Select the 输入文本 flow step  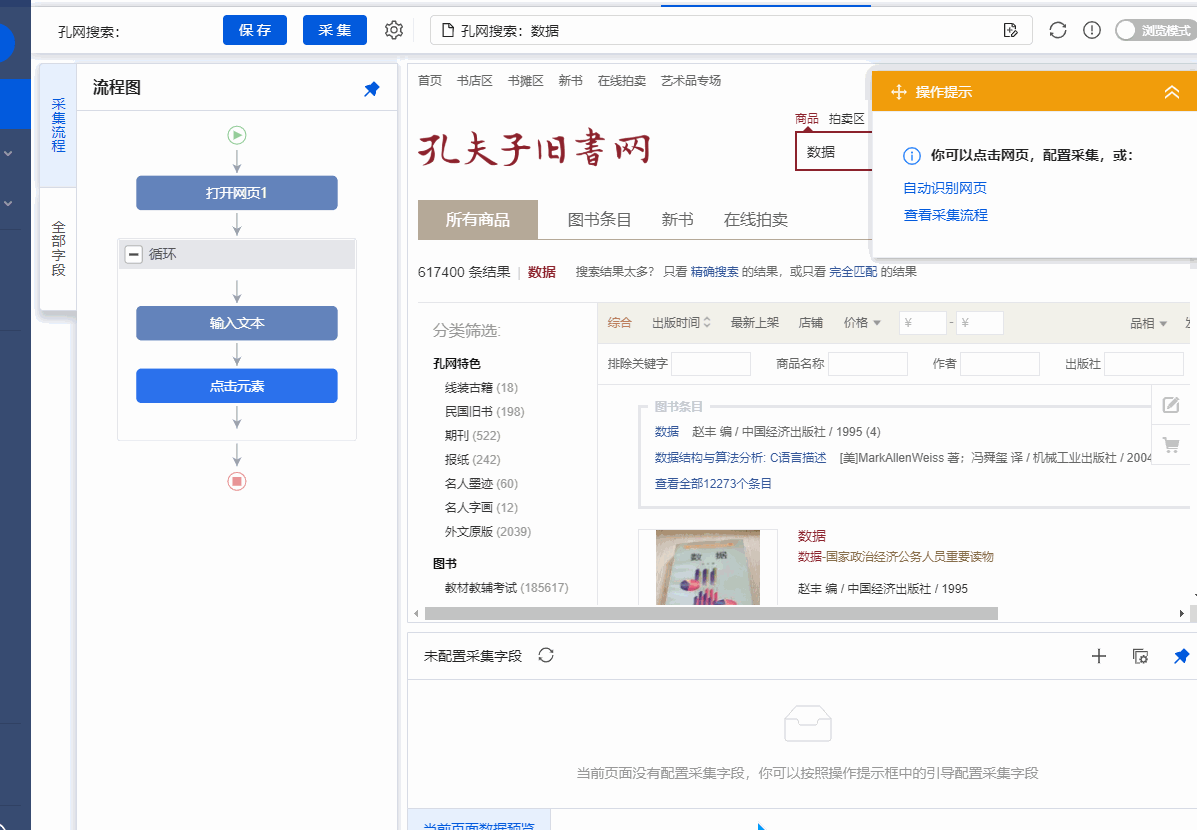[237, 323]
